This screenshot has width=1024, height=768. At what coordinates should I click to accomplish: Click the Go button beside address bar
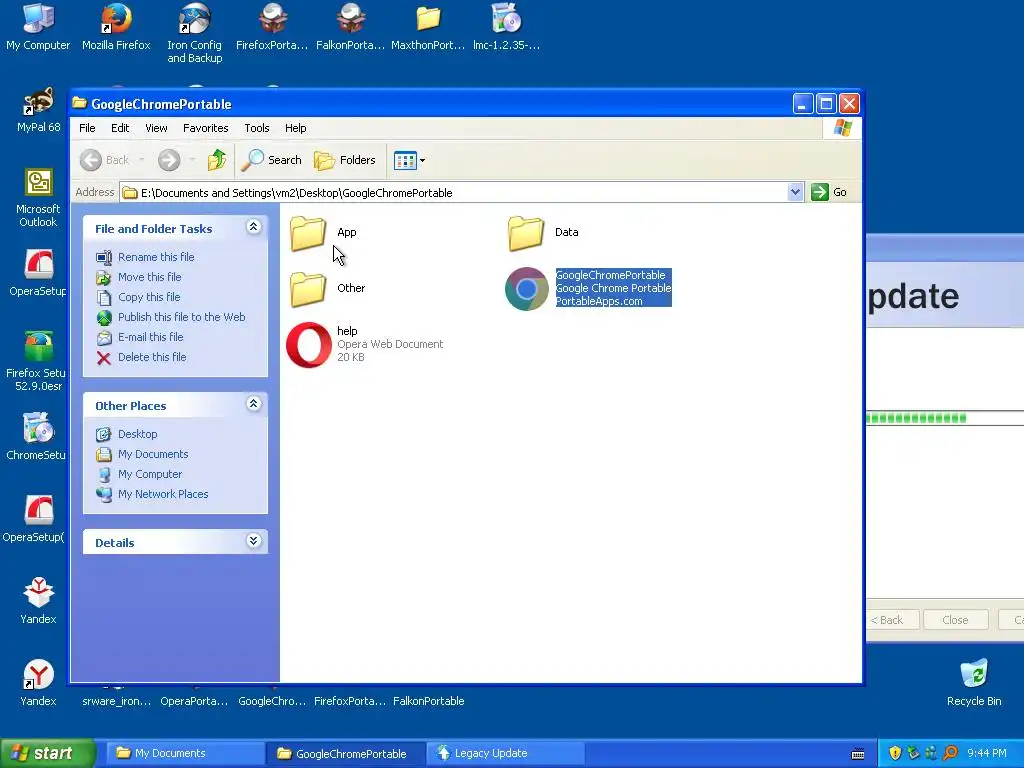pos(829,192)
